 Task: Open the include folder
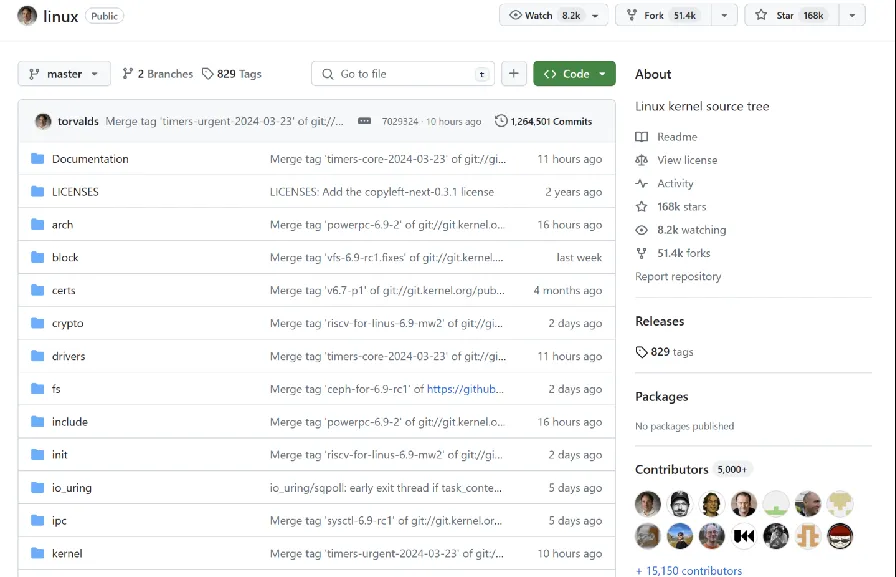pyautogui.click(x=70, y=422)
